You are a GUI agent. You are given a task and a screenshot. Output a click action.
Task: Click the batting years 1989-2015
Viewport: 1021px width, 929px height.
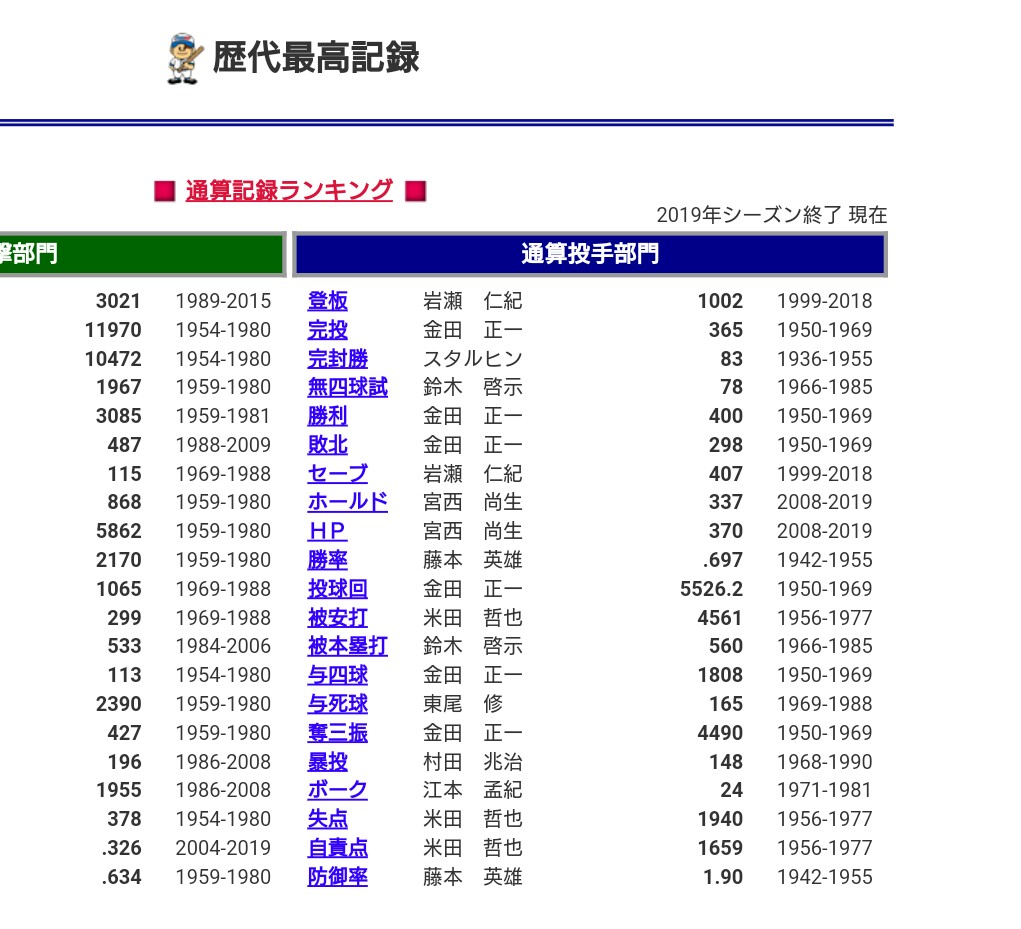pos(223,301)
